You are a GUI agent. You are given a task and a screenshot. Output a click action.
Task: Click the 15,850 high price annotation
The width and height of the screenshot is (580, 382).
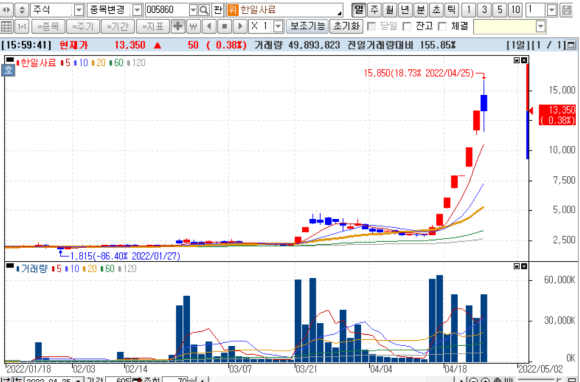coord(418,73)
